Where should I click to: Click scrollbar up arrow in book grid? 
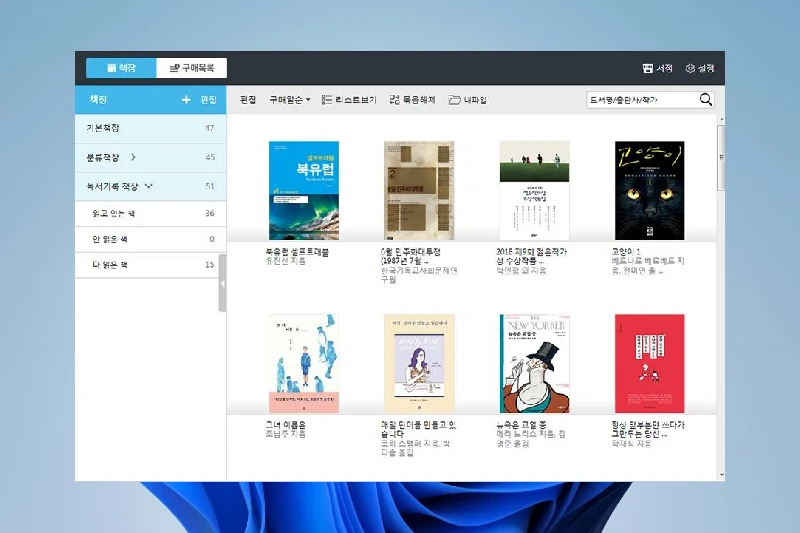(721, 119)
